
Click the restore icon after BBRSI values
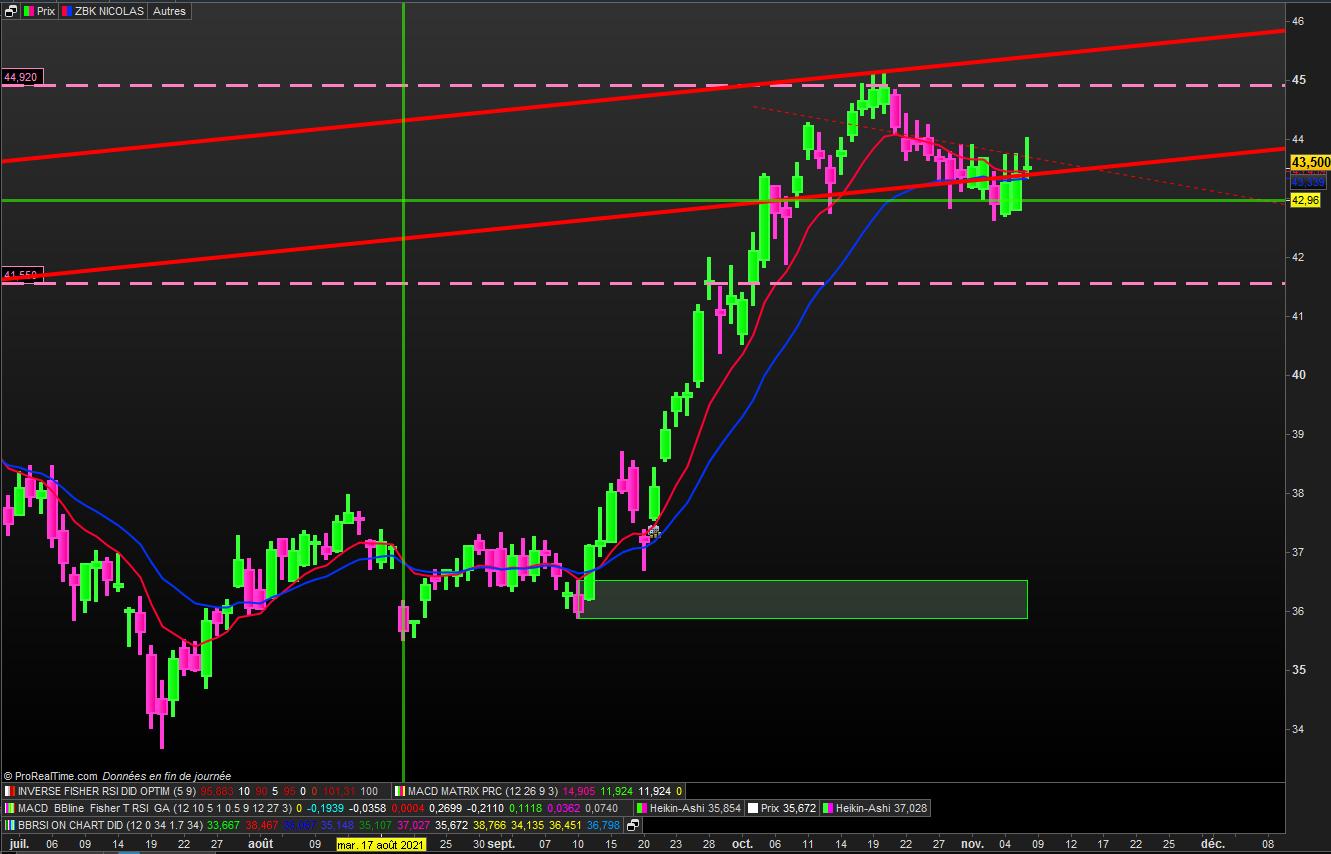634,826
